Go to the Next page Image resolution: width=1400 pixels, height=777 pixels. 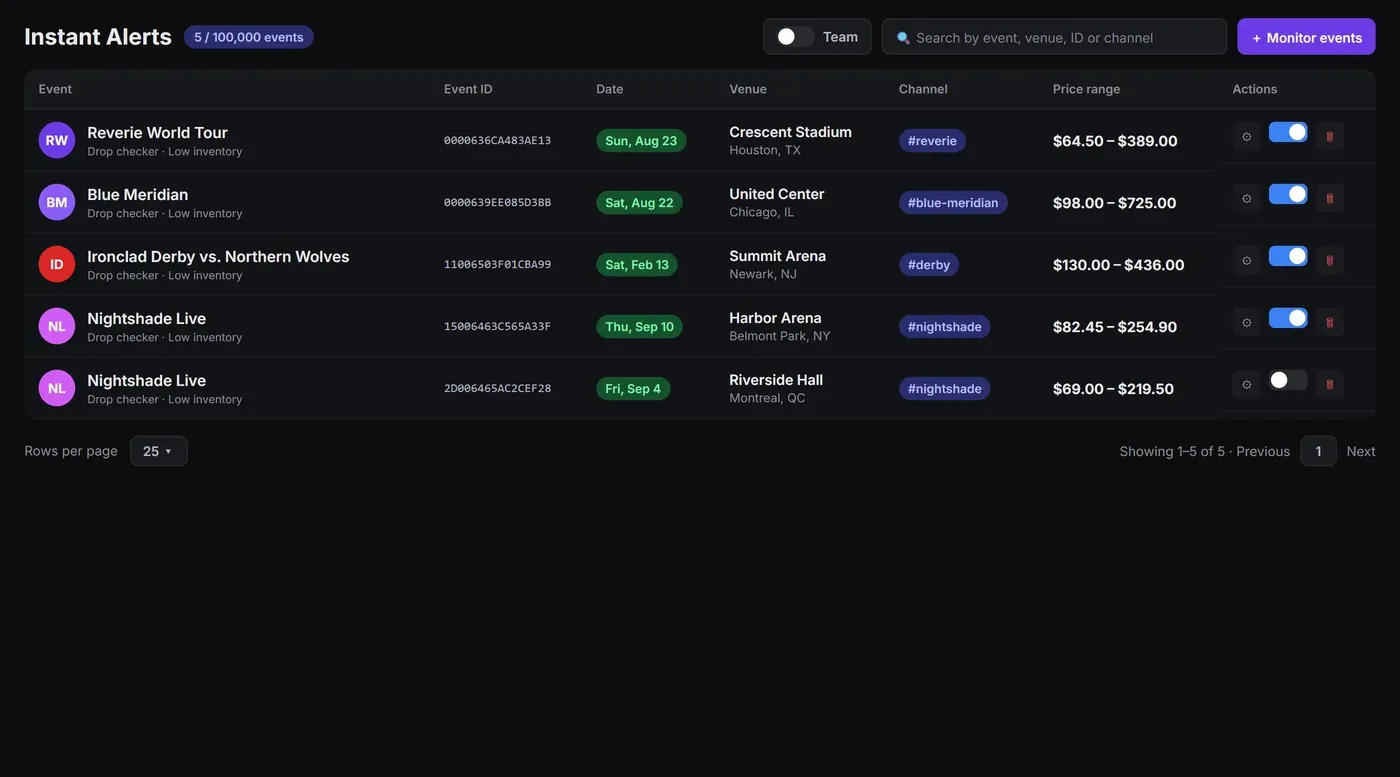click(x=1361, y=451)
